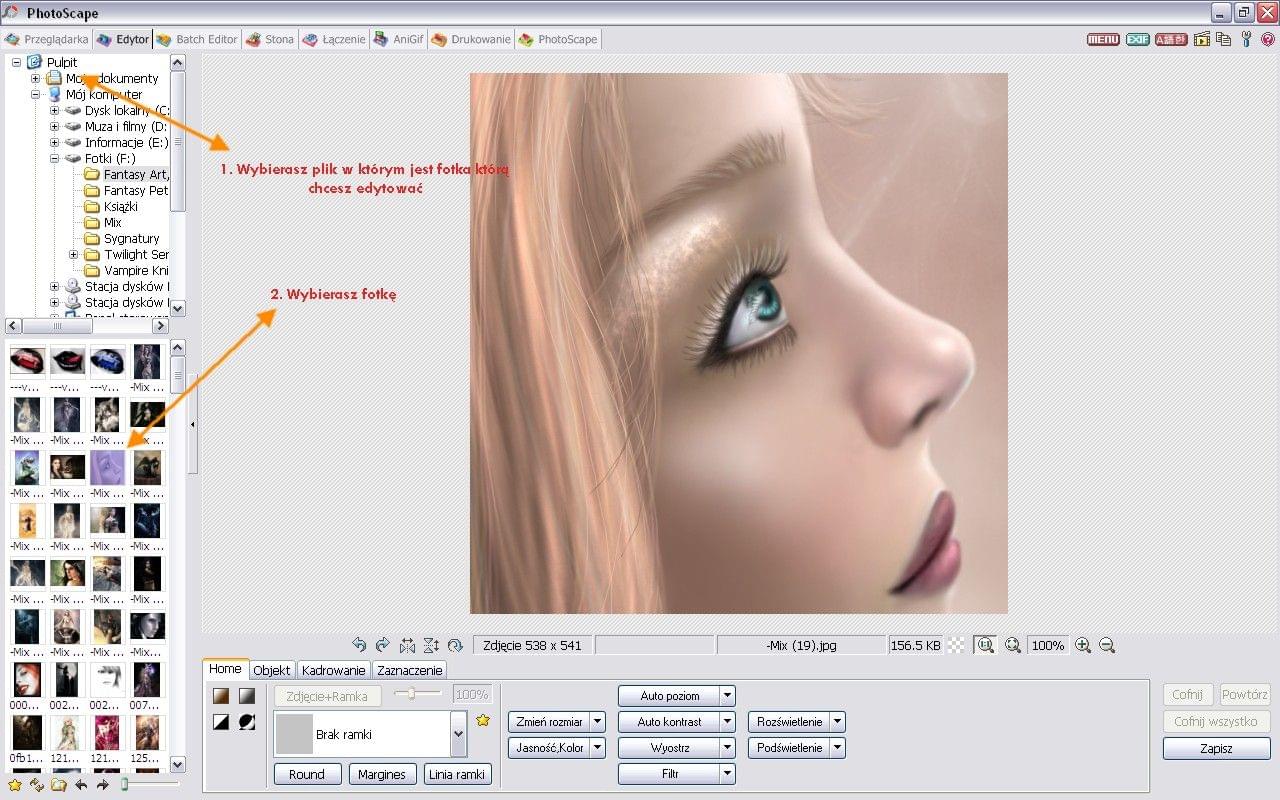
Task: Go to the next photo with the forward arrow
Action: click(x=102, y=785)
